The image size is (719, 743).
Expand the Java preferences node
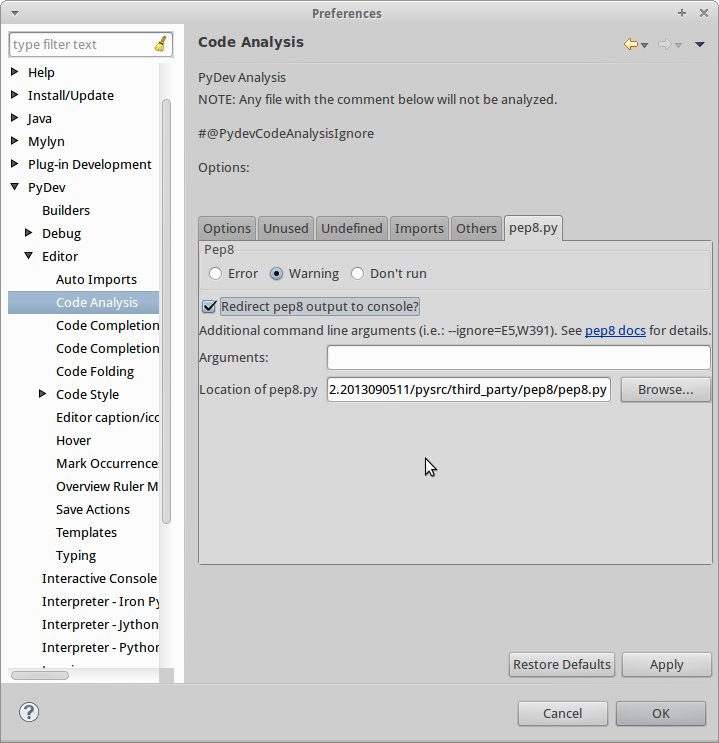[x=15, y=118]
